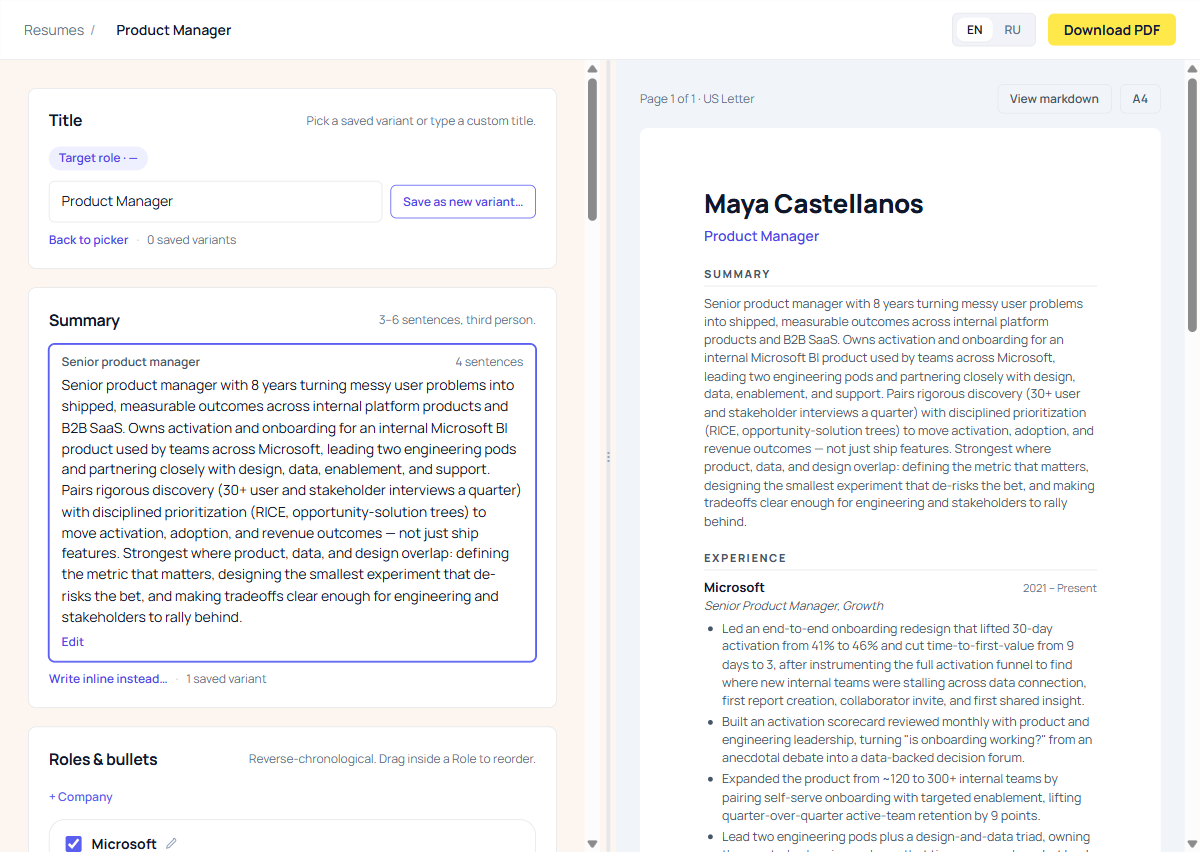Select the Target role chip
The image size is (1200, 852).
[x=98, y=158]
